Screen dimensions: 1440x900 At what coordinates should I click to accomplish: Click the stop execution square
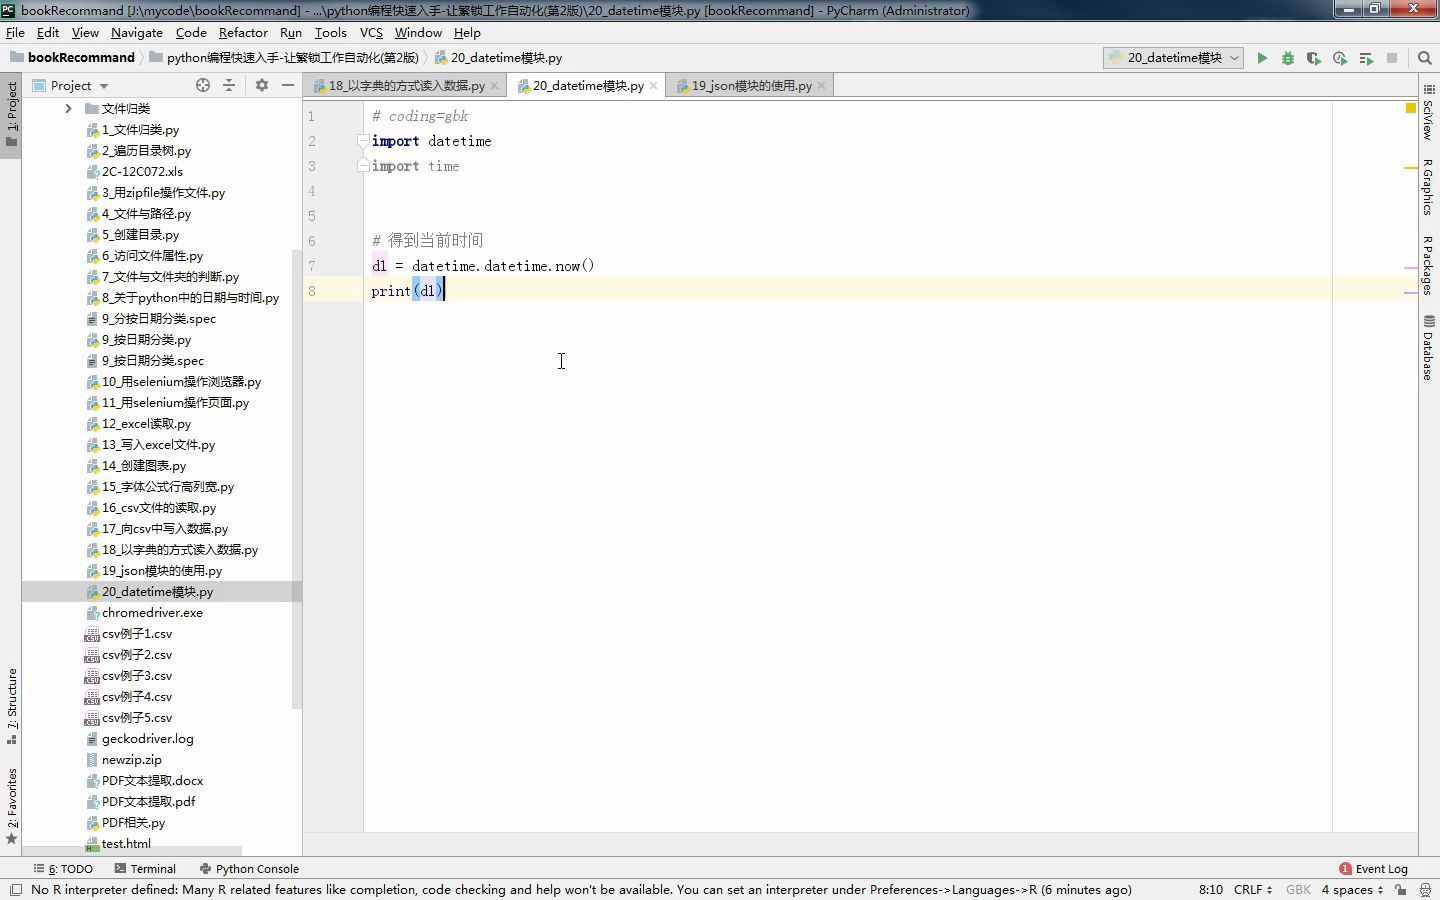1392,58
